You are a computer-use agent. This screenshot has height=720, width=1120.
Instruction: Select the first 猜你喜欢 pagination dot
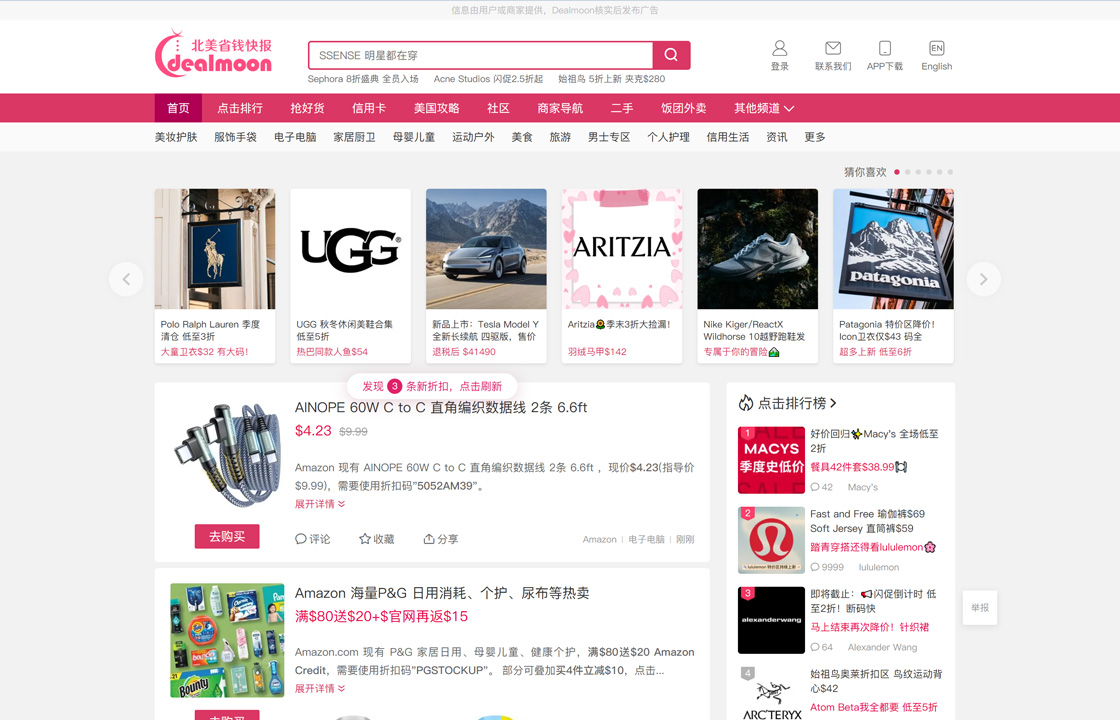tap(897, 172)
